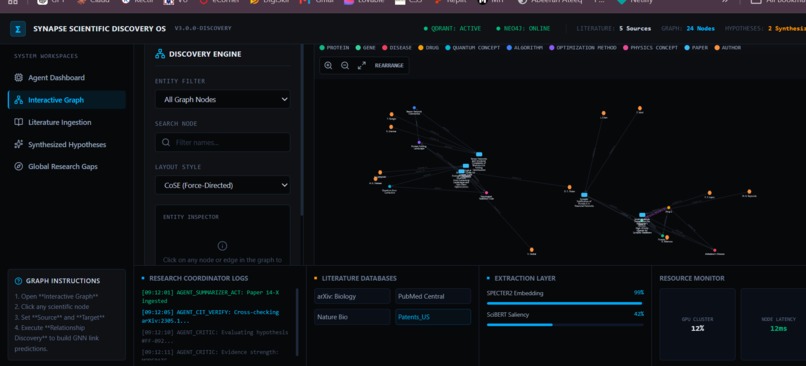Screen dimensions: 806x366
Task: Click the '24 Nodes' graph count
Action: tap(700, 29)
